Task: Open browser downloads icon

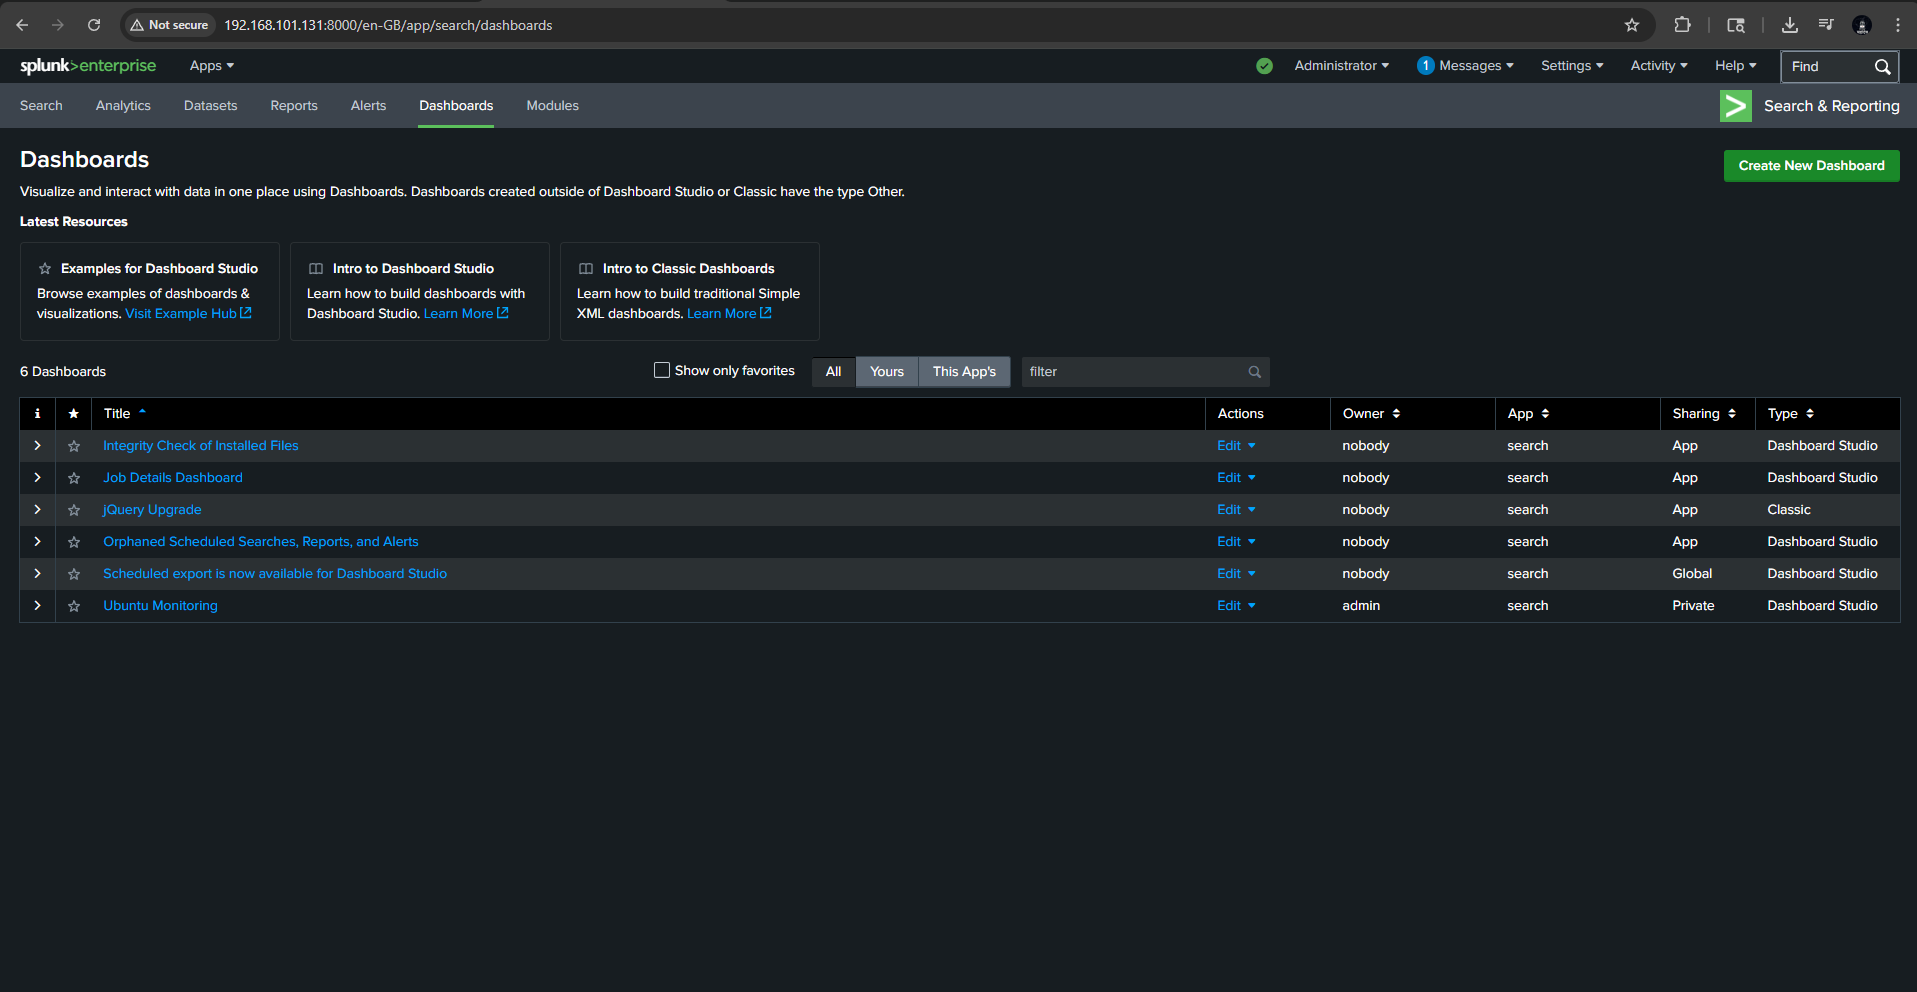Action: coord(1790,25)
